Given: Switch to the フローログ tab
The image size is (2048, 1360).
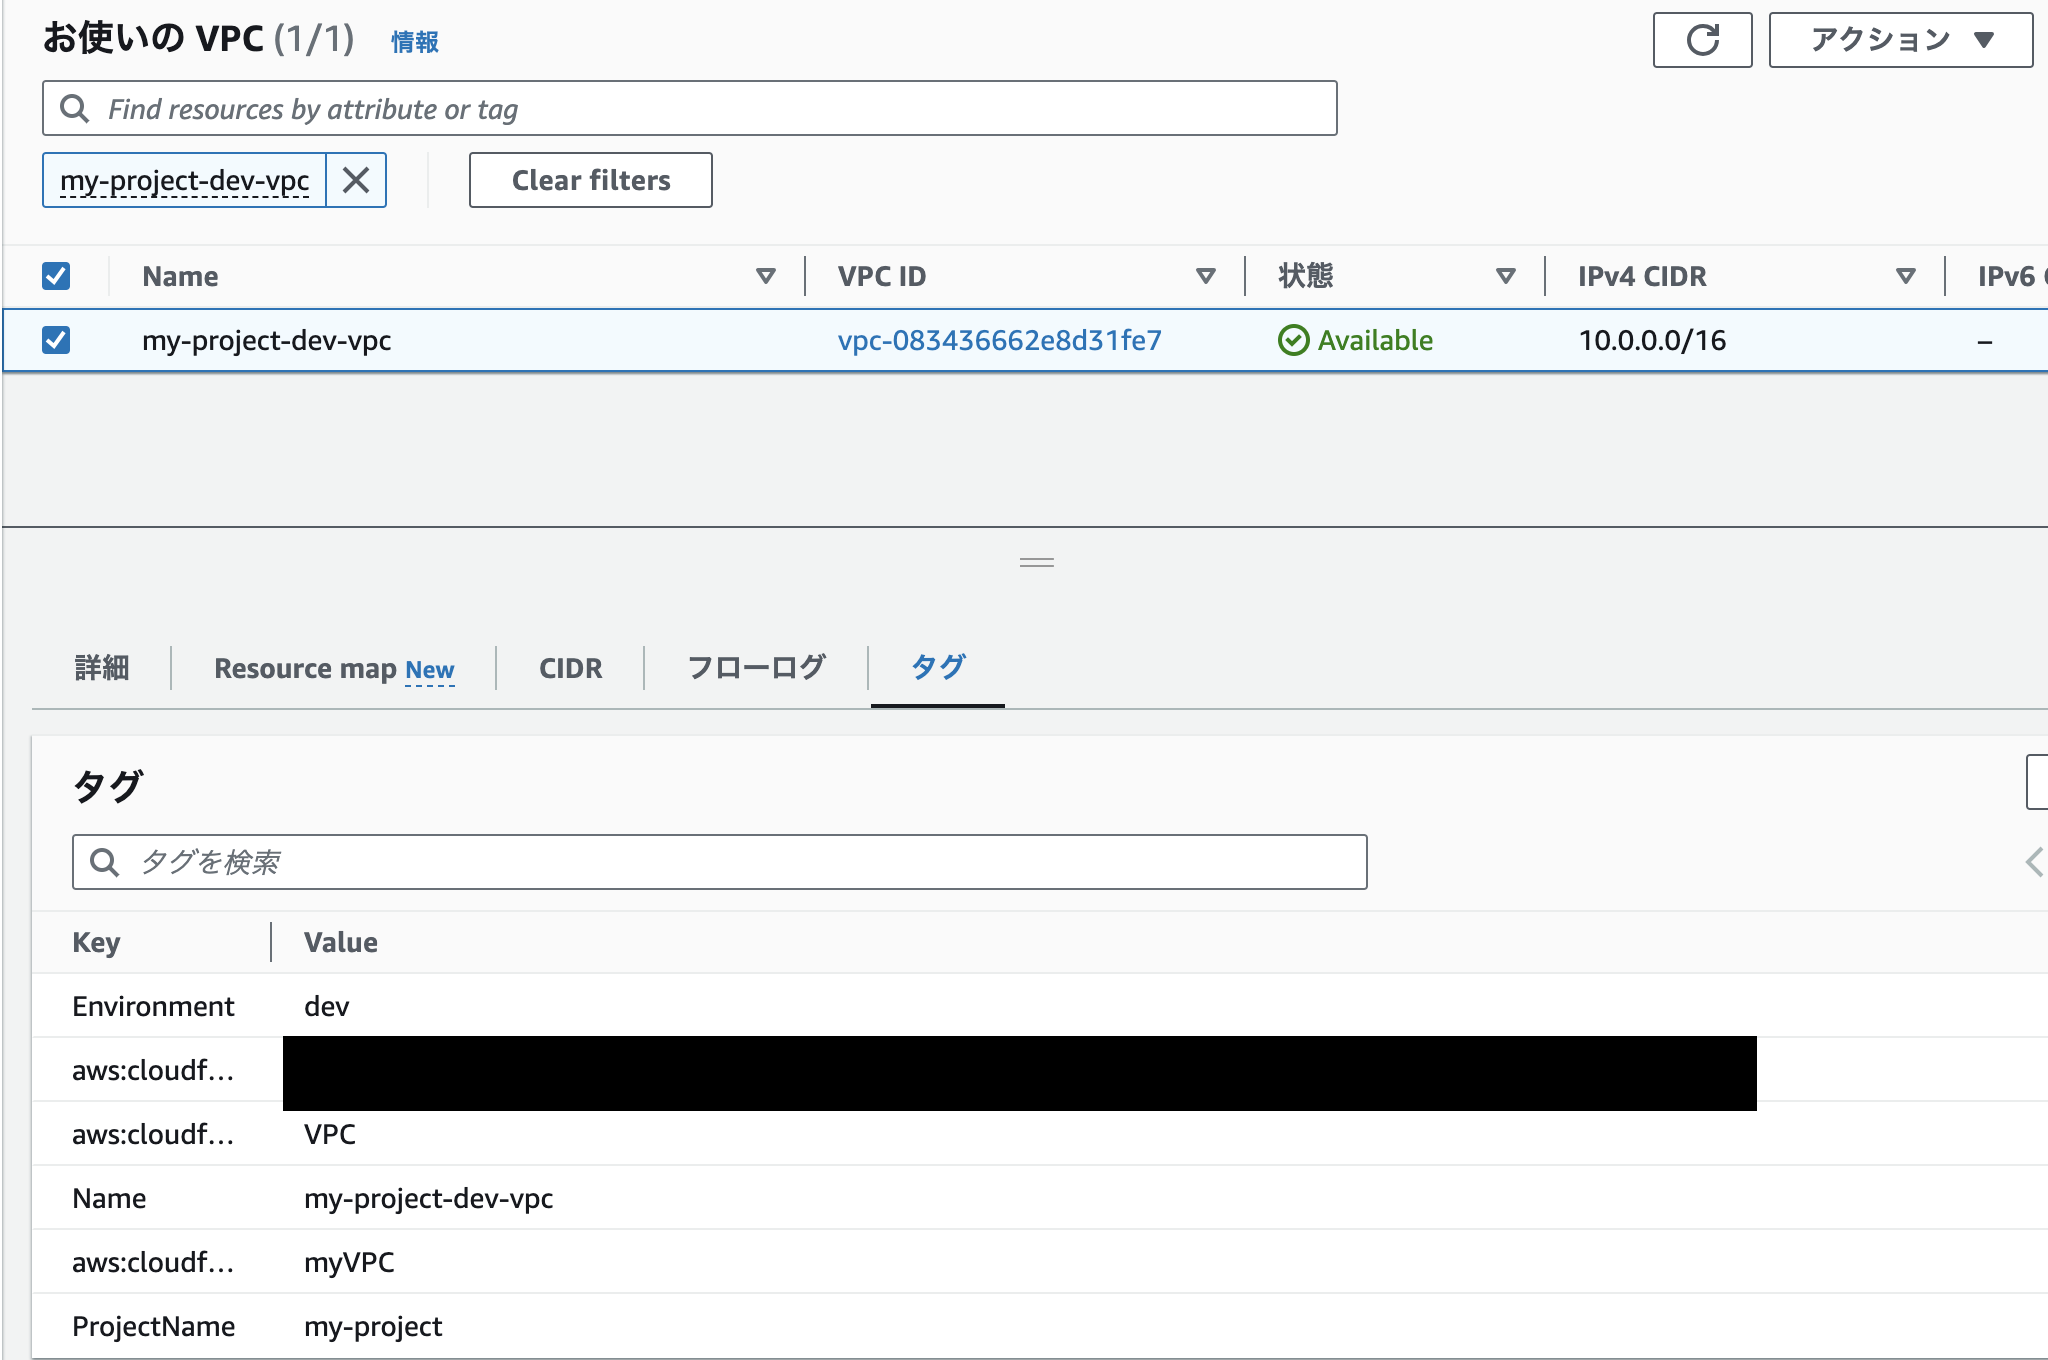Looking at the screenshot, I should click(756, 668).
